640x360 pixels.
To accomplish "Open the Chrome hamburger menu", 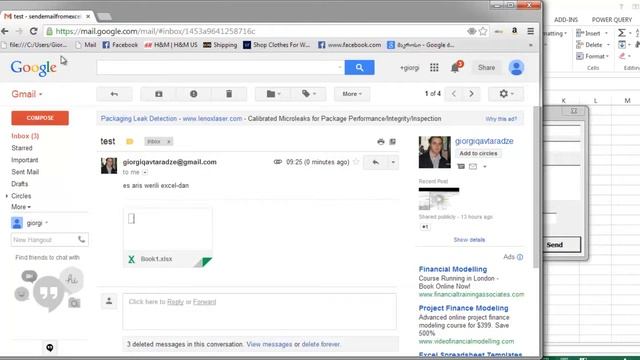I will click(530, 31).
